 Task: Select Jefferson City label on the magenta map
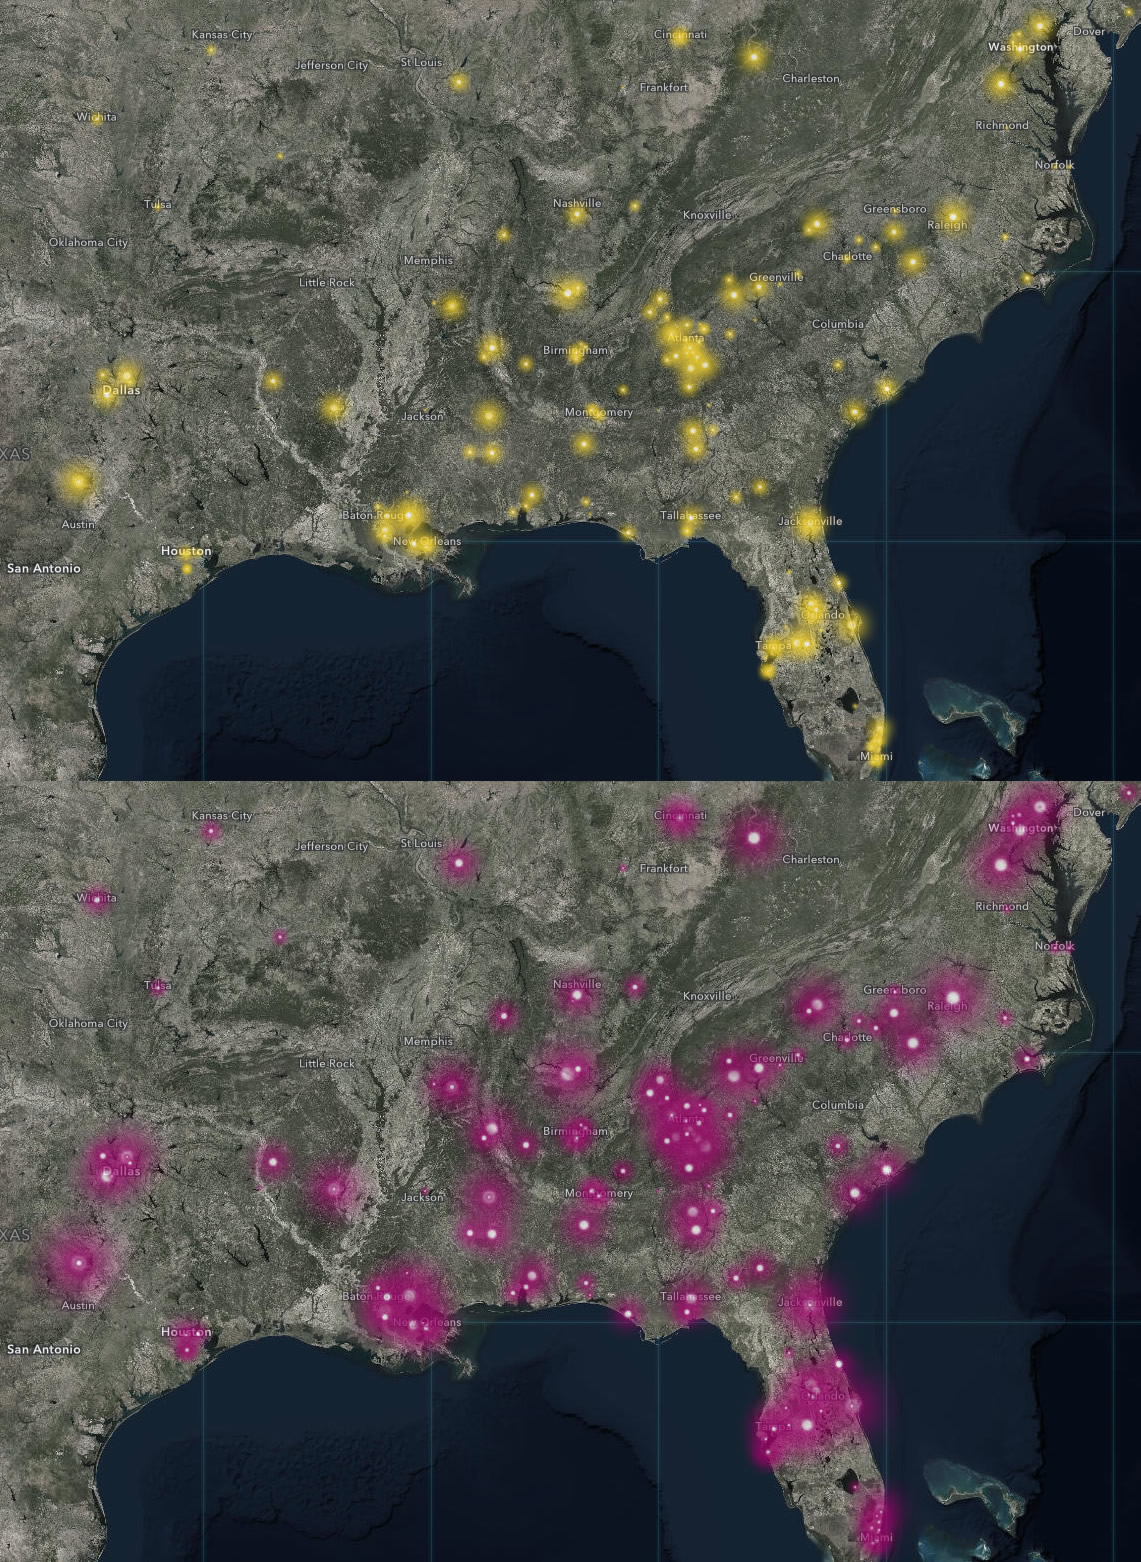(x=331, y=846)
